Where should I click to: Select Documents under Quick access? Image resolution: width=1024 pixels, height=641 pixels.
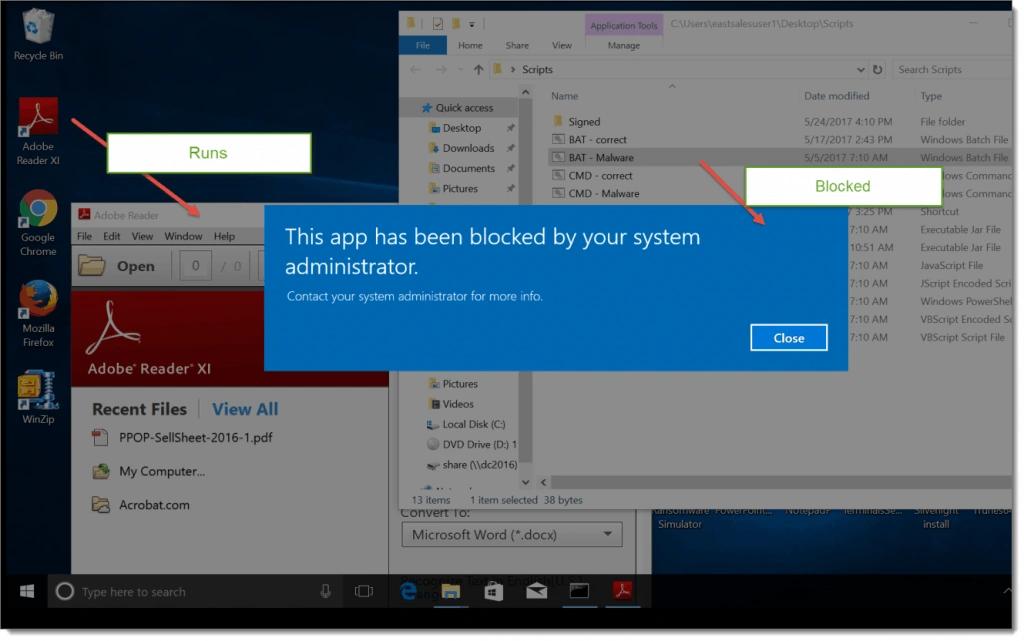click(x=468, y=168)
